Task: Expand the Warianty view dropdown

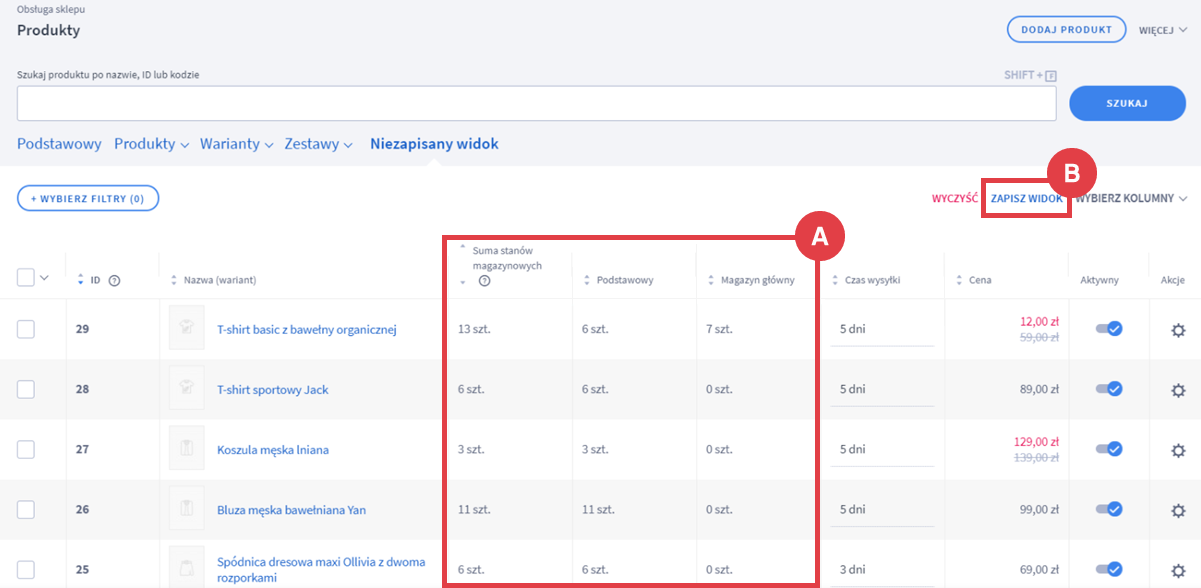Action: 236,144
